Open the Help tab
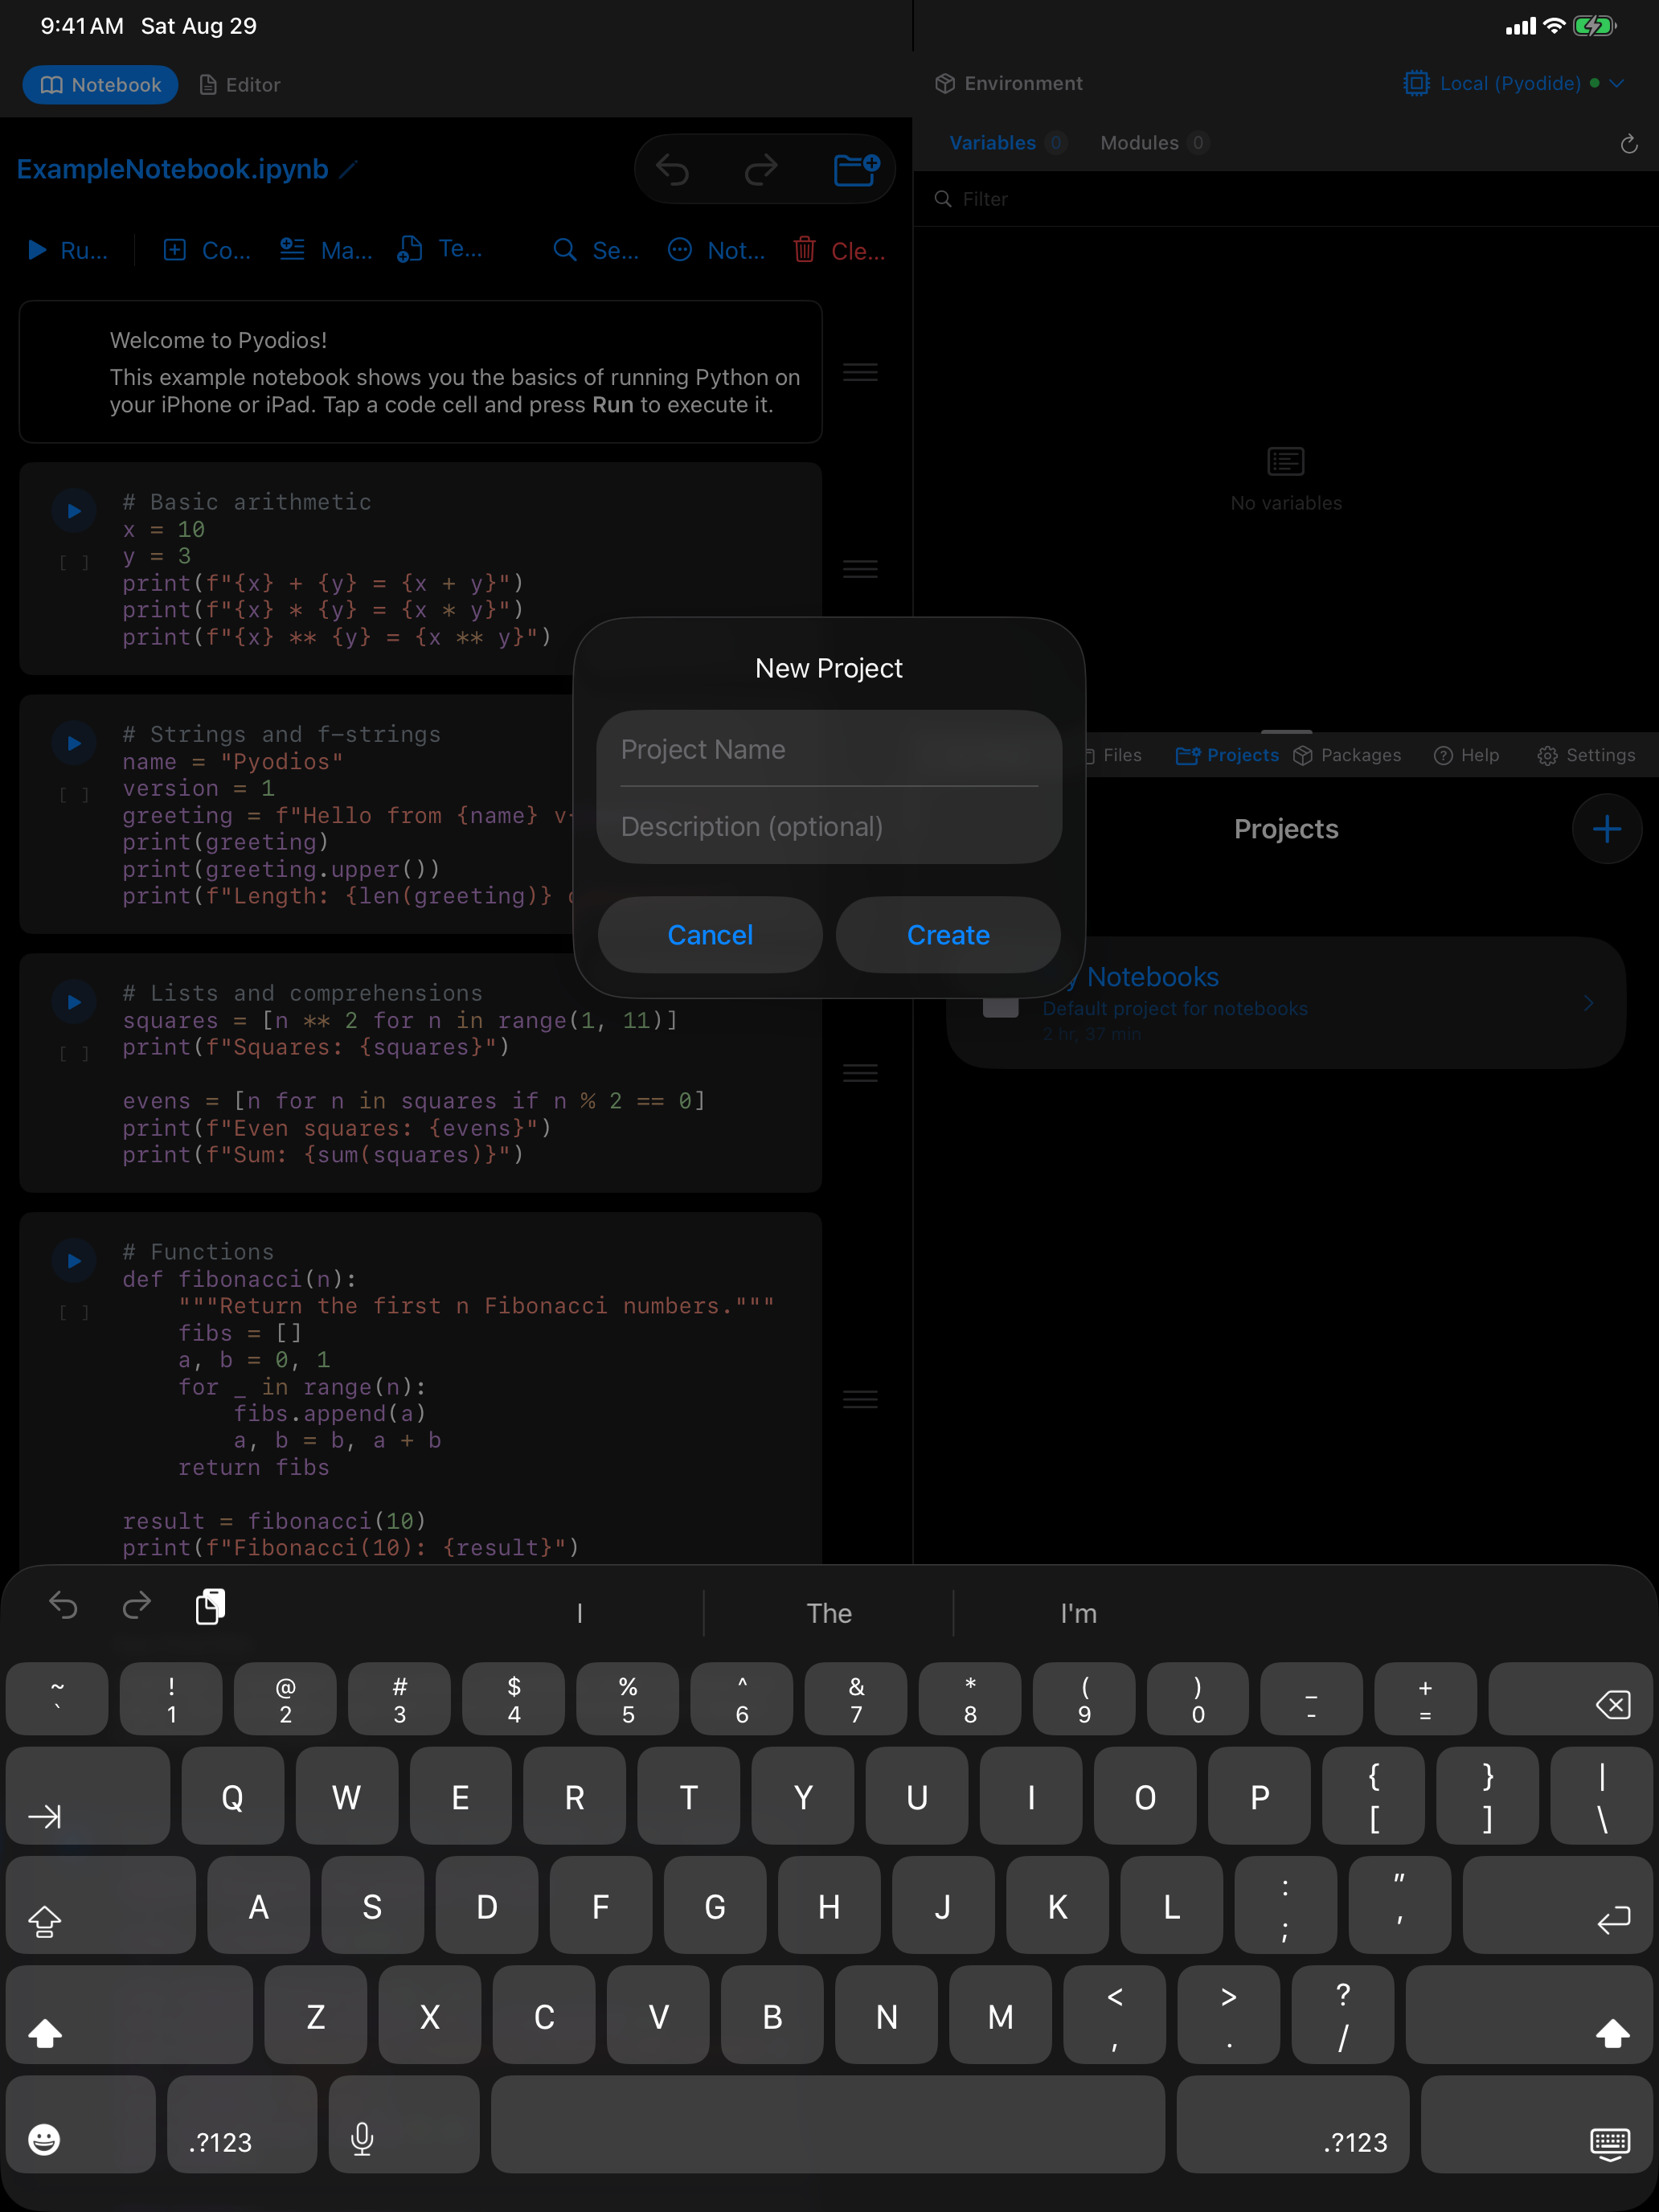The image size is (1659, 2212). (1466, 755)
